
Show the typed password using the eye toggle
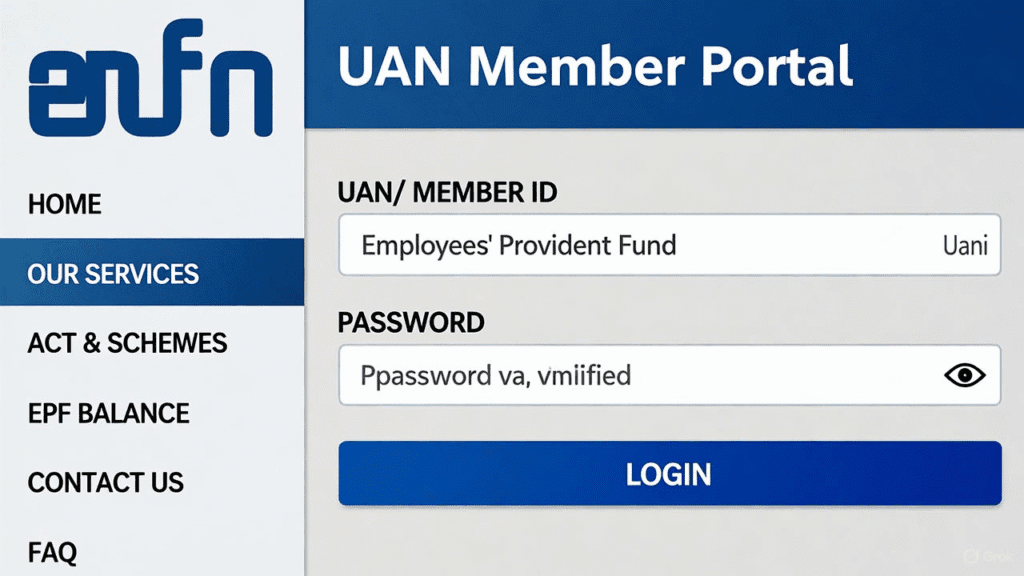coord(963,374)
